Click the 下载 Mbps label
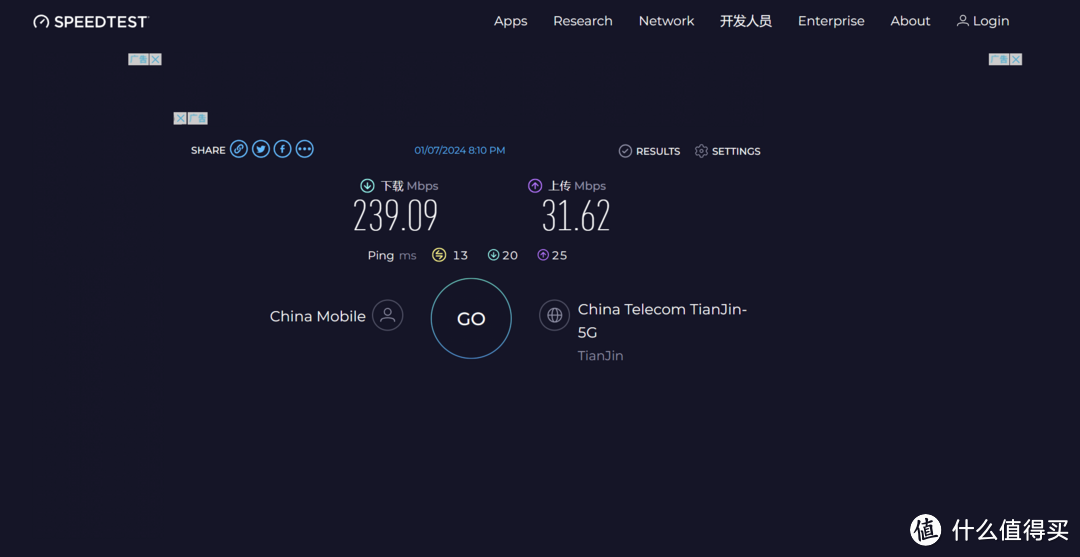Viewport: 1080px width, 557px height. coord(409,186)
